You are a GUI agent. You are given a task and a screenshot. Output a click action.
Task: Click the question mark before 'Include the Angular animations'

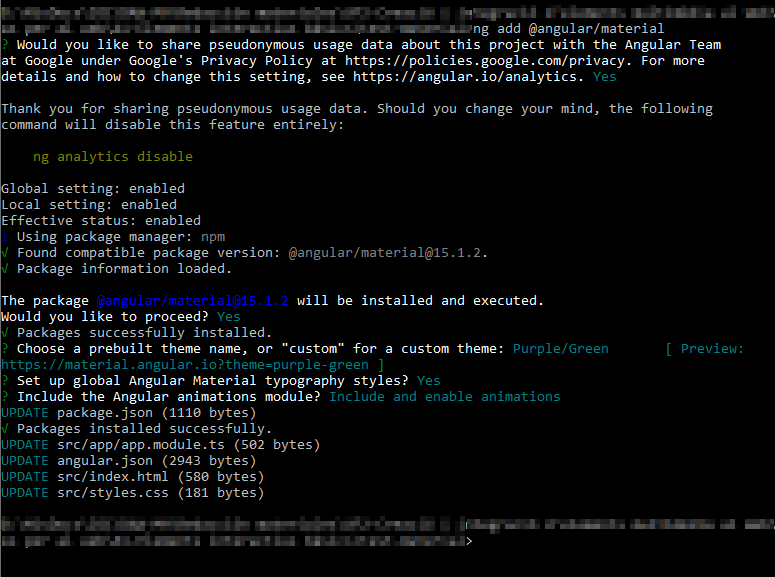5,397
